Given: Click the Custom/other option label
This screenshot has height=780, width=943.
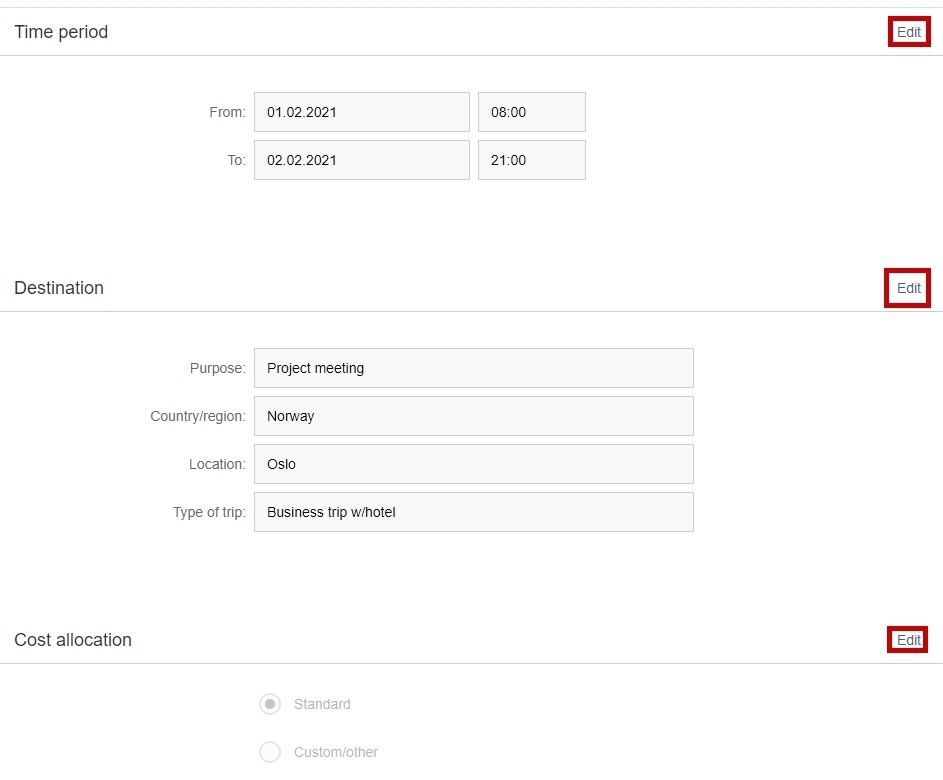Looking at the screenshot, I should click(336, 752).
